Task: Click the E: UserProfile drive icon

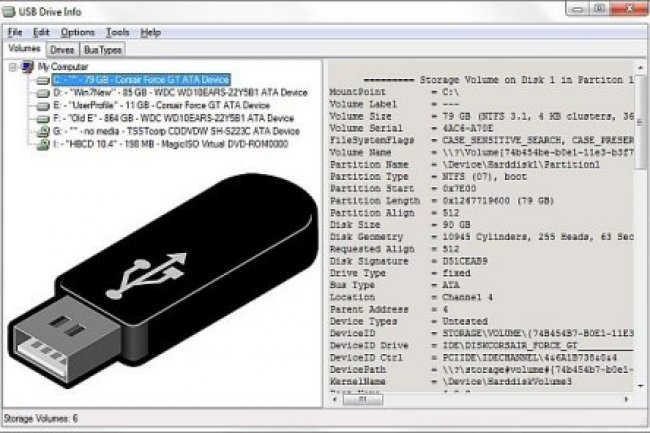Action: [43, 106]
